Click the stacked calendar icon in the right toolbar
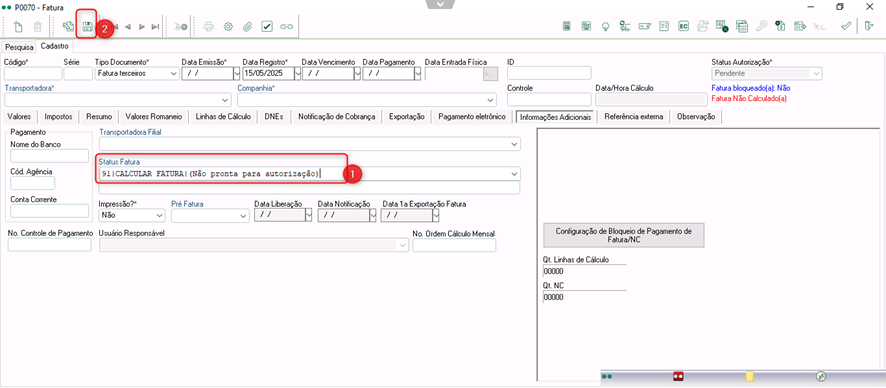The height and width of the screenshot is (388, 886). pos(741,26)
